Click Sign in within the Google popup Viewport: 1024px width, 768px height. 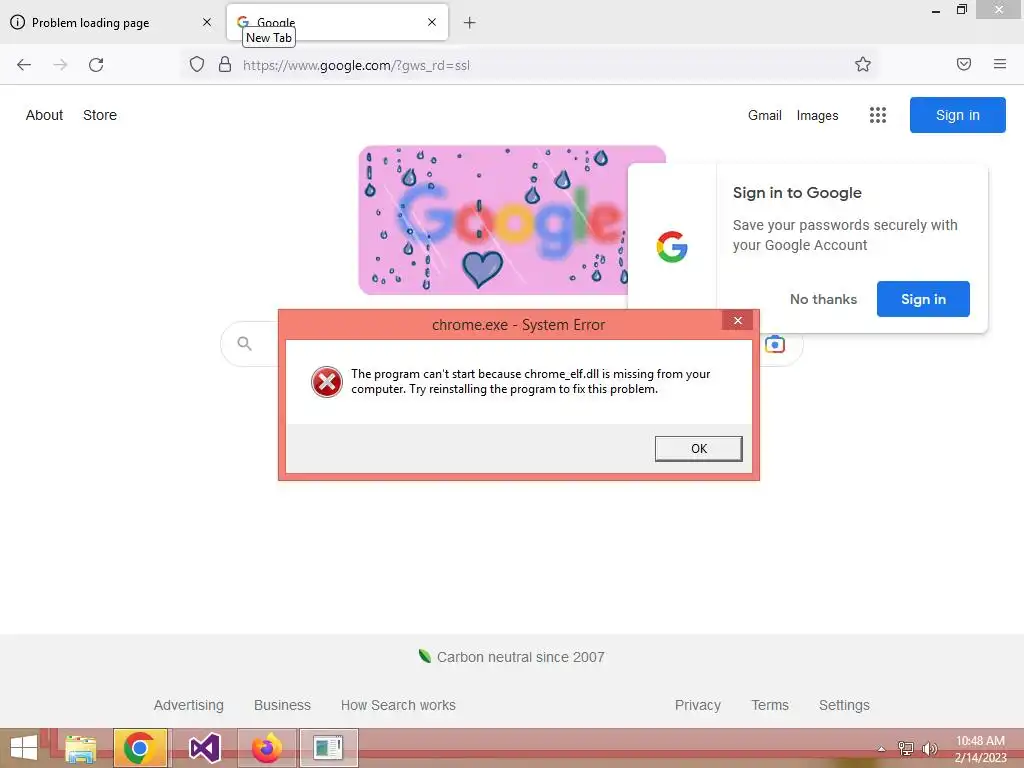[923, 299]
